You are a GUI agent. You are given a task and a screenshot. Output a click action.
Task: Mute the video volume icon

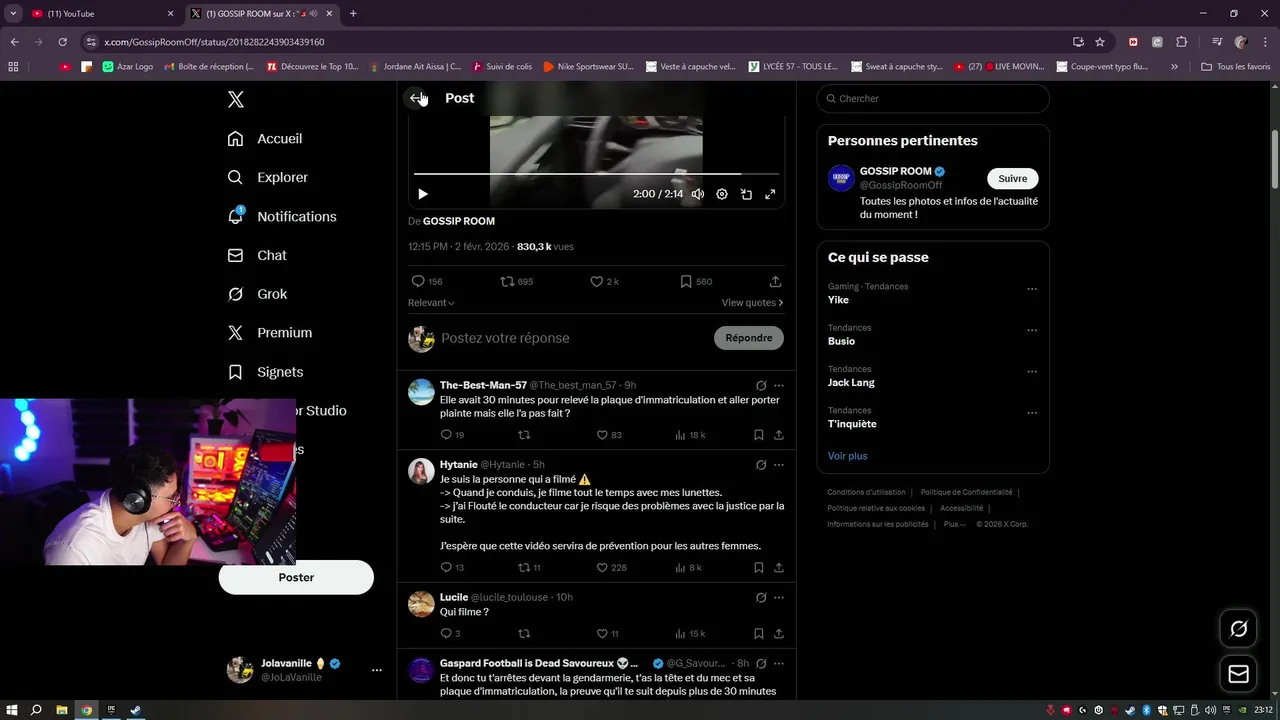pos(698,194)
